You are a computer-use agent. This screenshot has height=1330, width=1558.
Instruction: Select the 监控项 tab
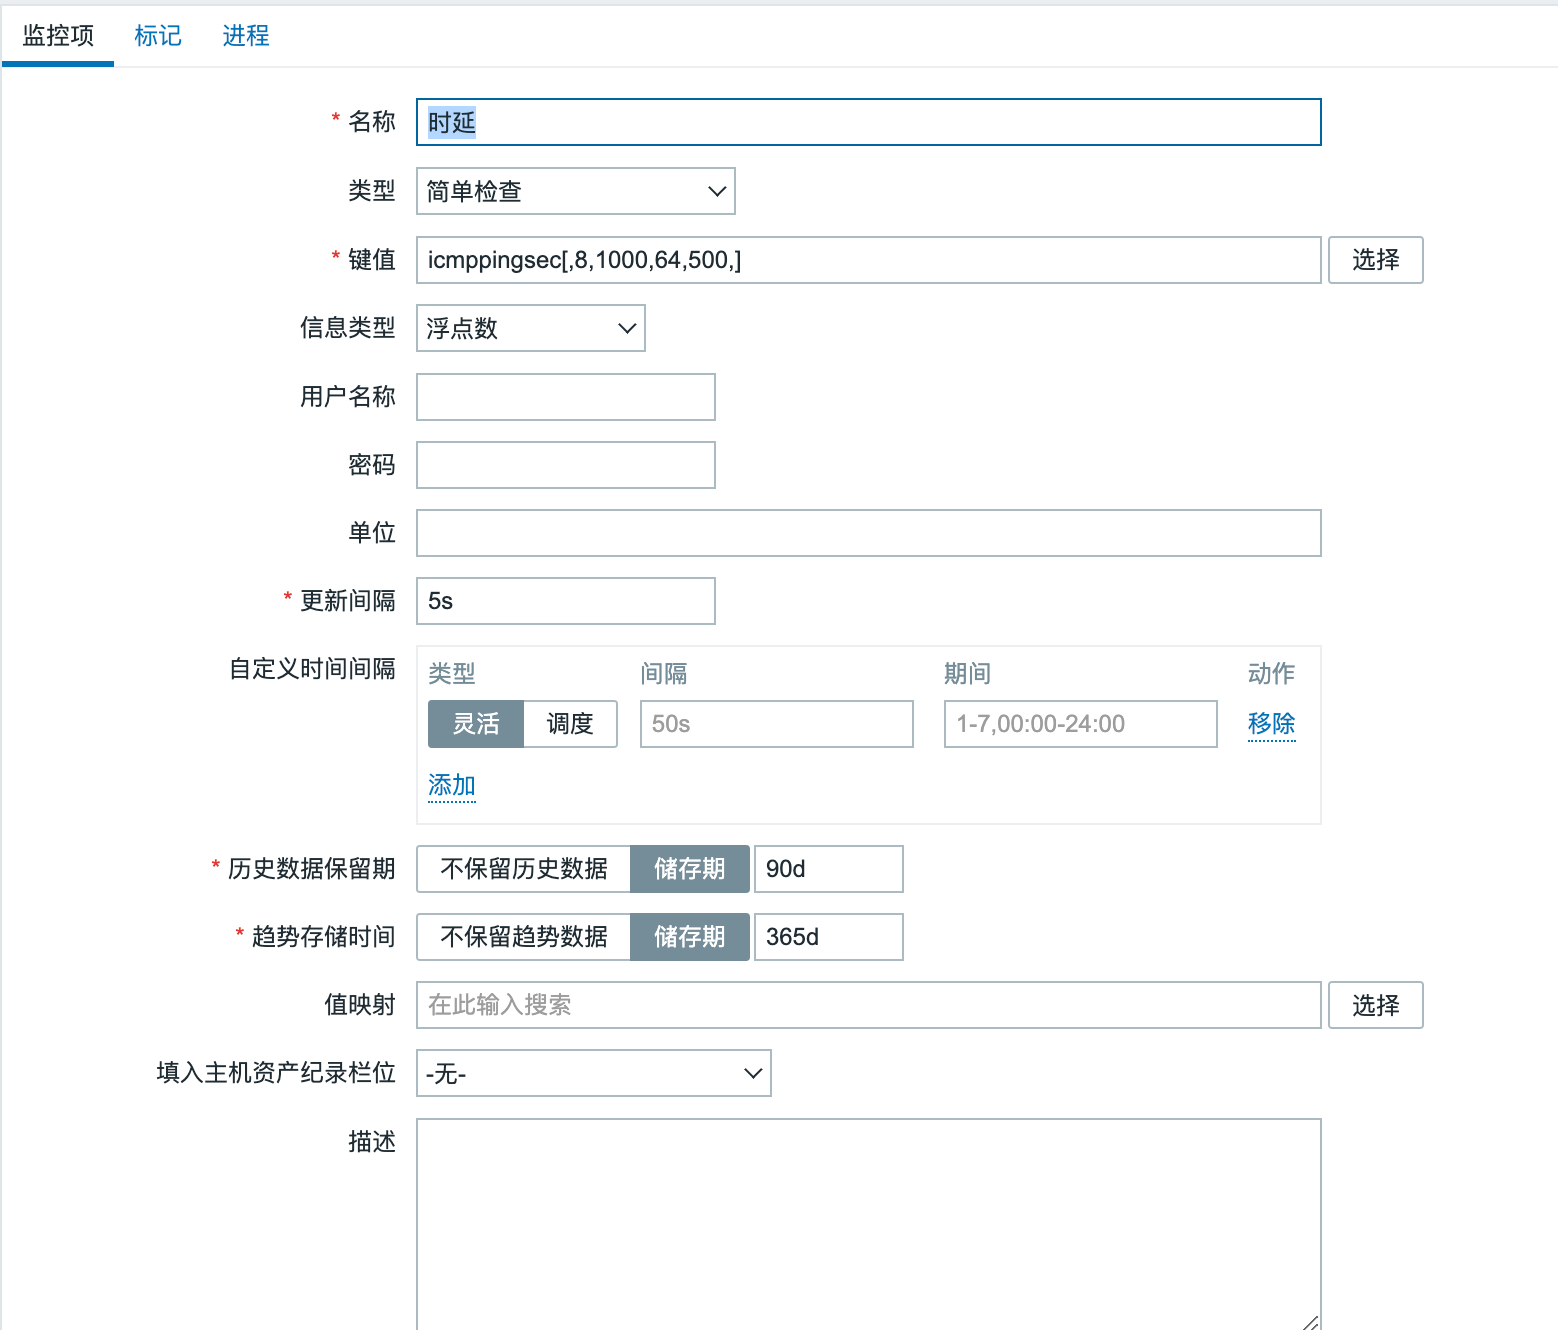tap(57, 35)
